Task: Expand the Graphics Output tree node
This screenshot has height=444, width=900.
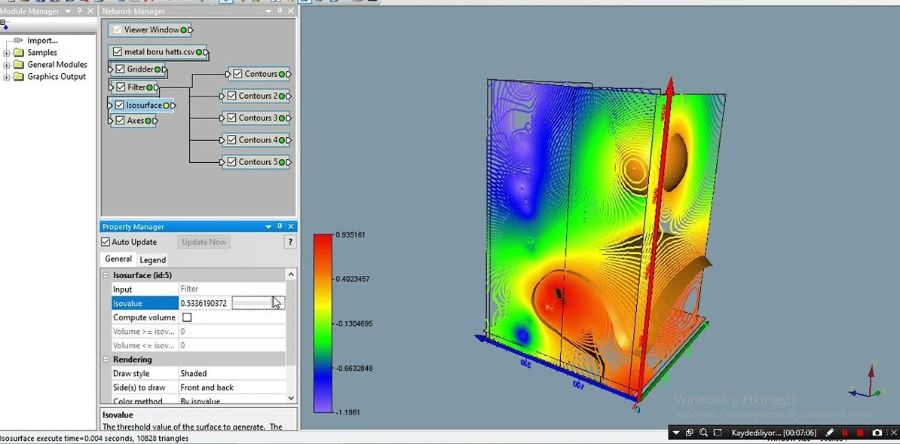Action: [7, 77]
